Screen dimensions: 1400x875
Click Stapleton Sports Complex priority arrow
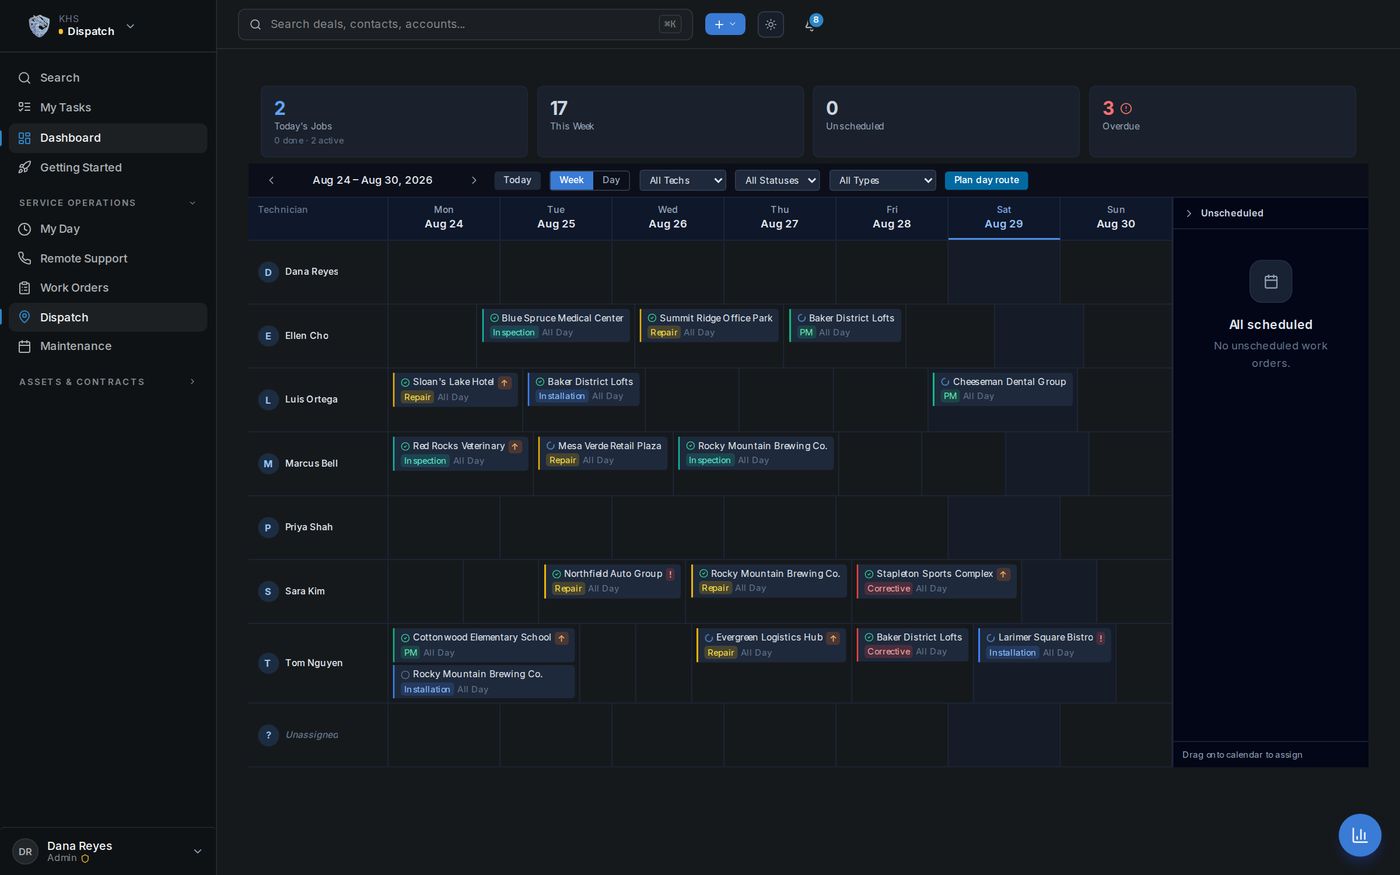pos(1003,574)
